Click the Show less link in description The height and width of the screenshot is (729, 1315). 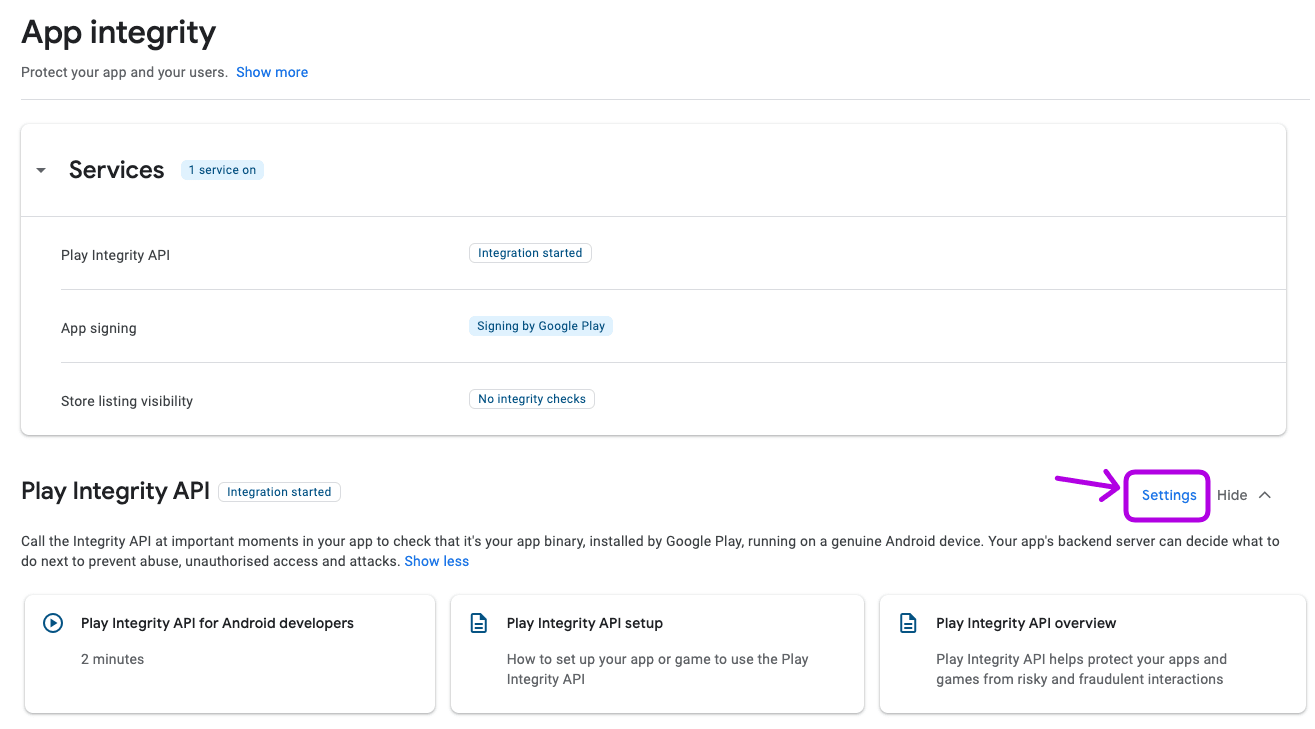tap(436, 561)
